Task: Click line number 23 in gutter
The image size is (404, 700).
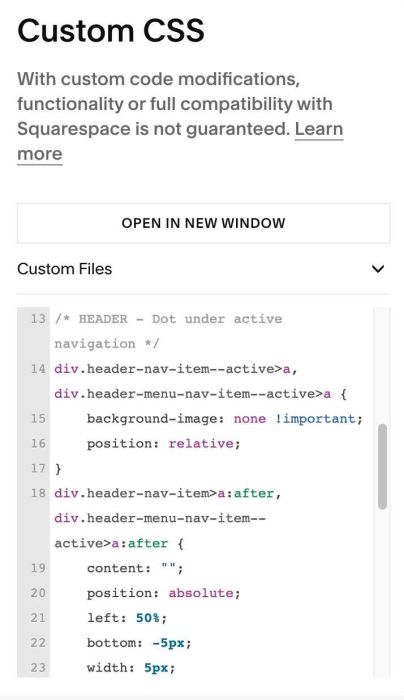Action: click(x=38, y=668)
